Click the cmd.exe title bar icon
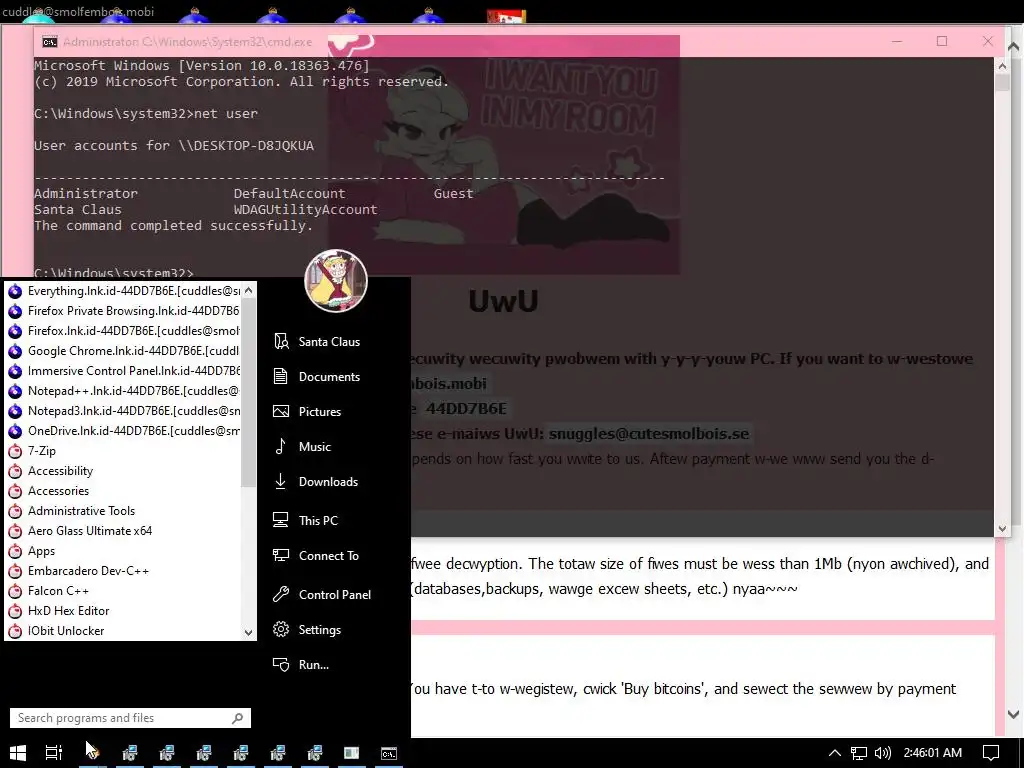The width and height of the screenshot is (1024, 768). tap(50, 42)
